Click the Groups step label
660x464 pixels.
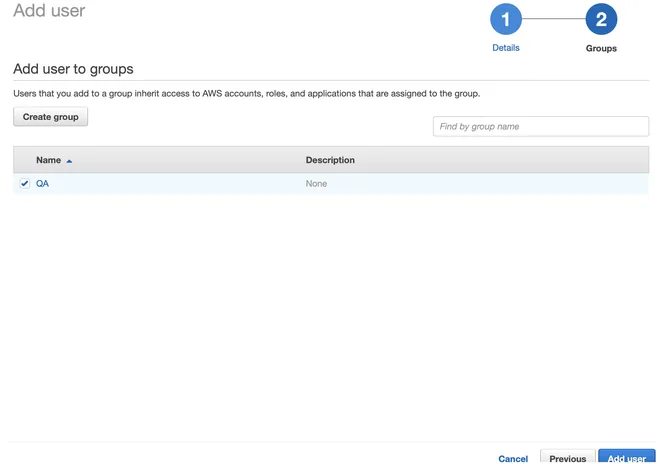(601, 48)
